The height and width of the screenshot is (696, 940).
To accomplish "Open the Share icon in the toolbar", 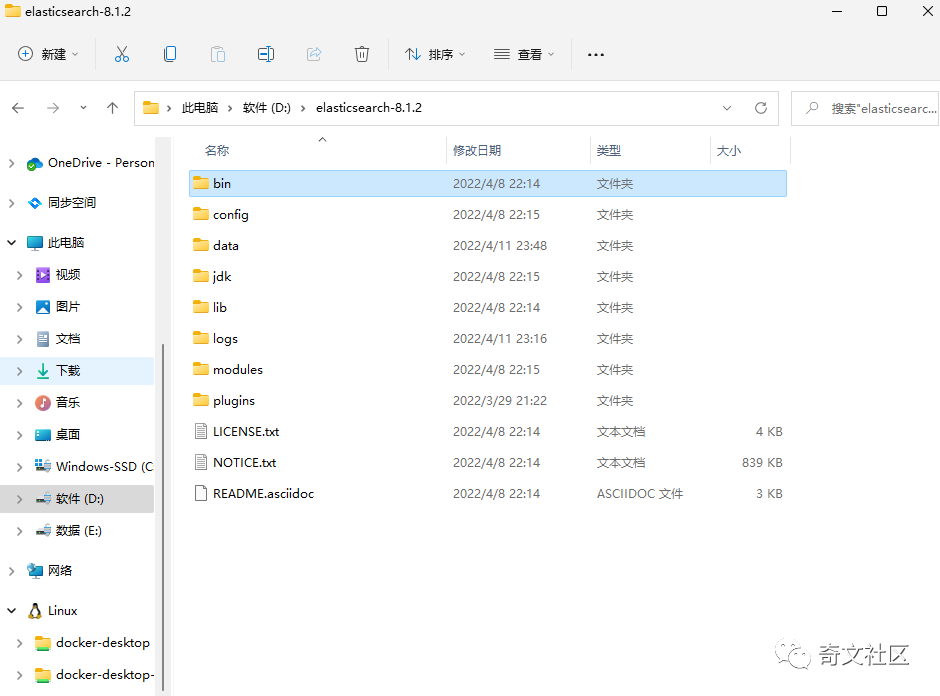I will [x=314, y=54].
